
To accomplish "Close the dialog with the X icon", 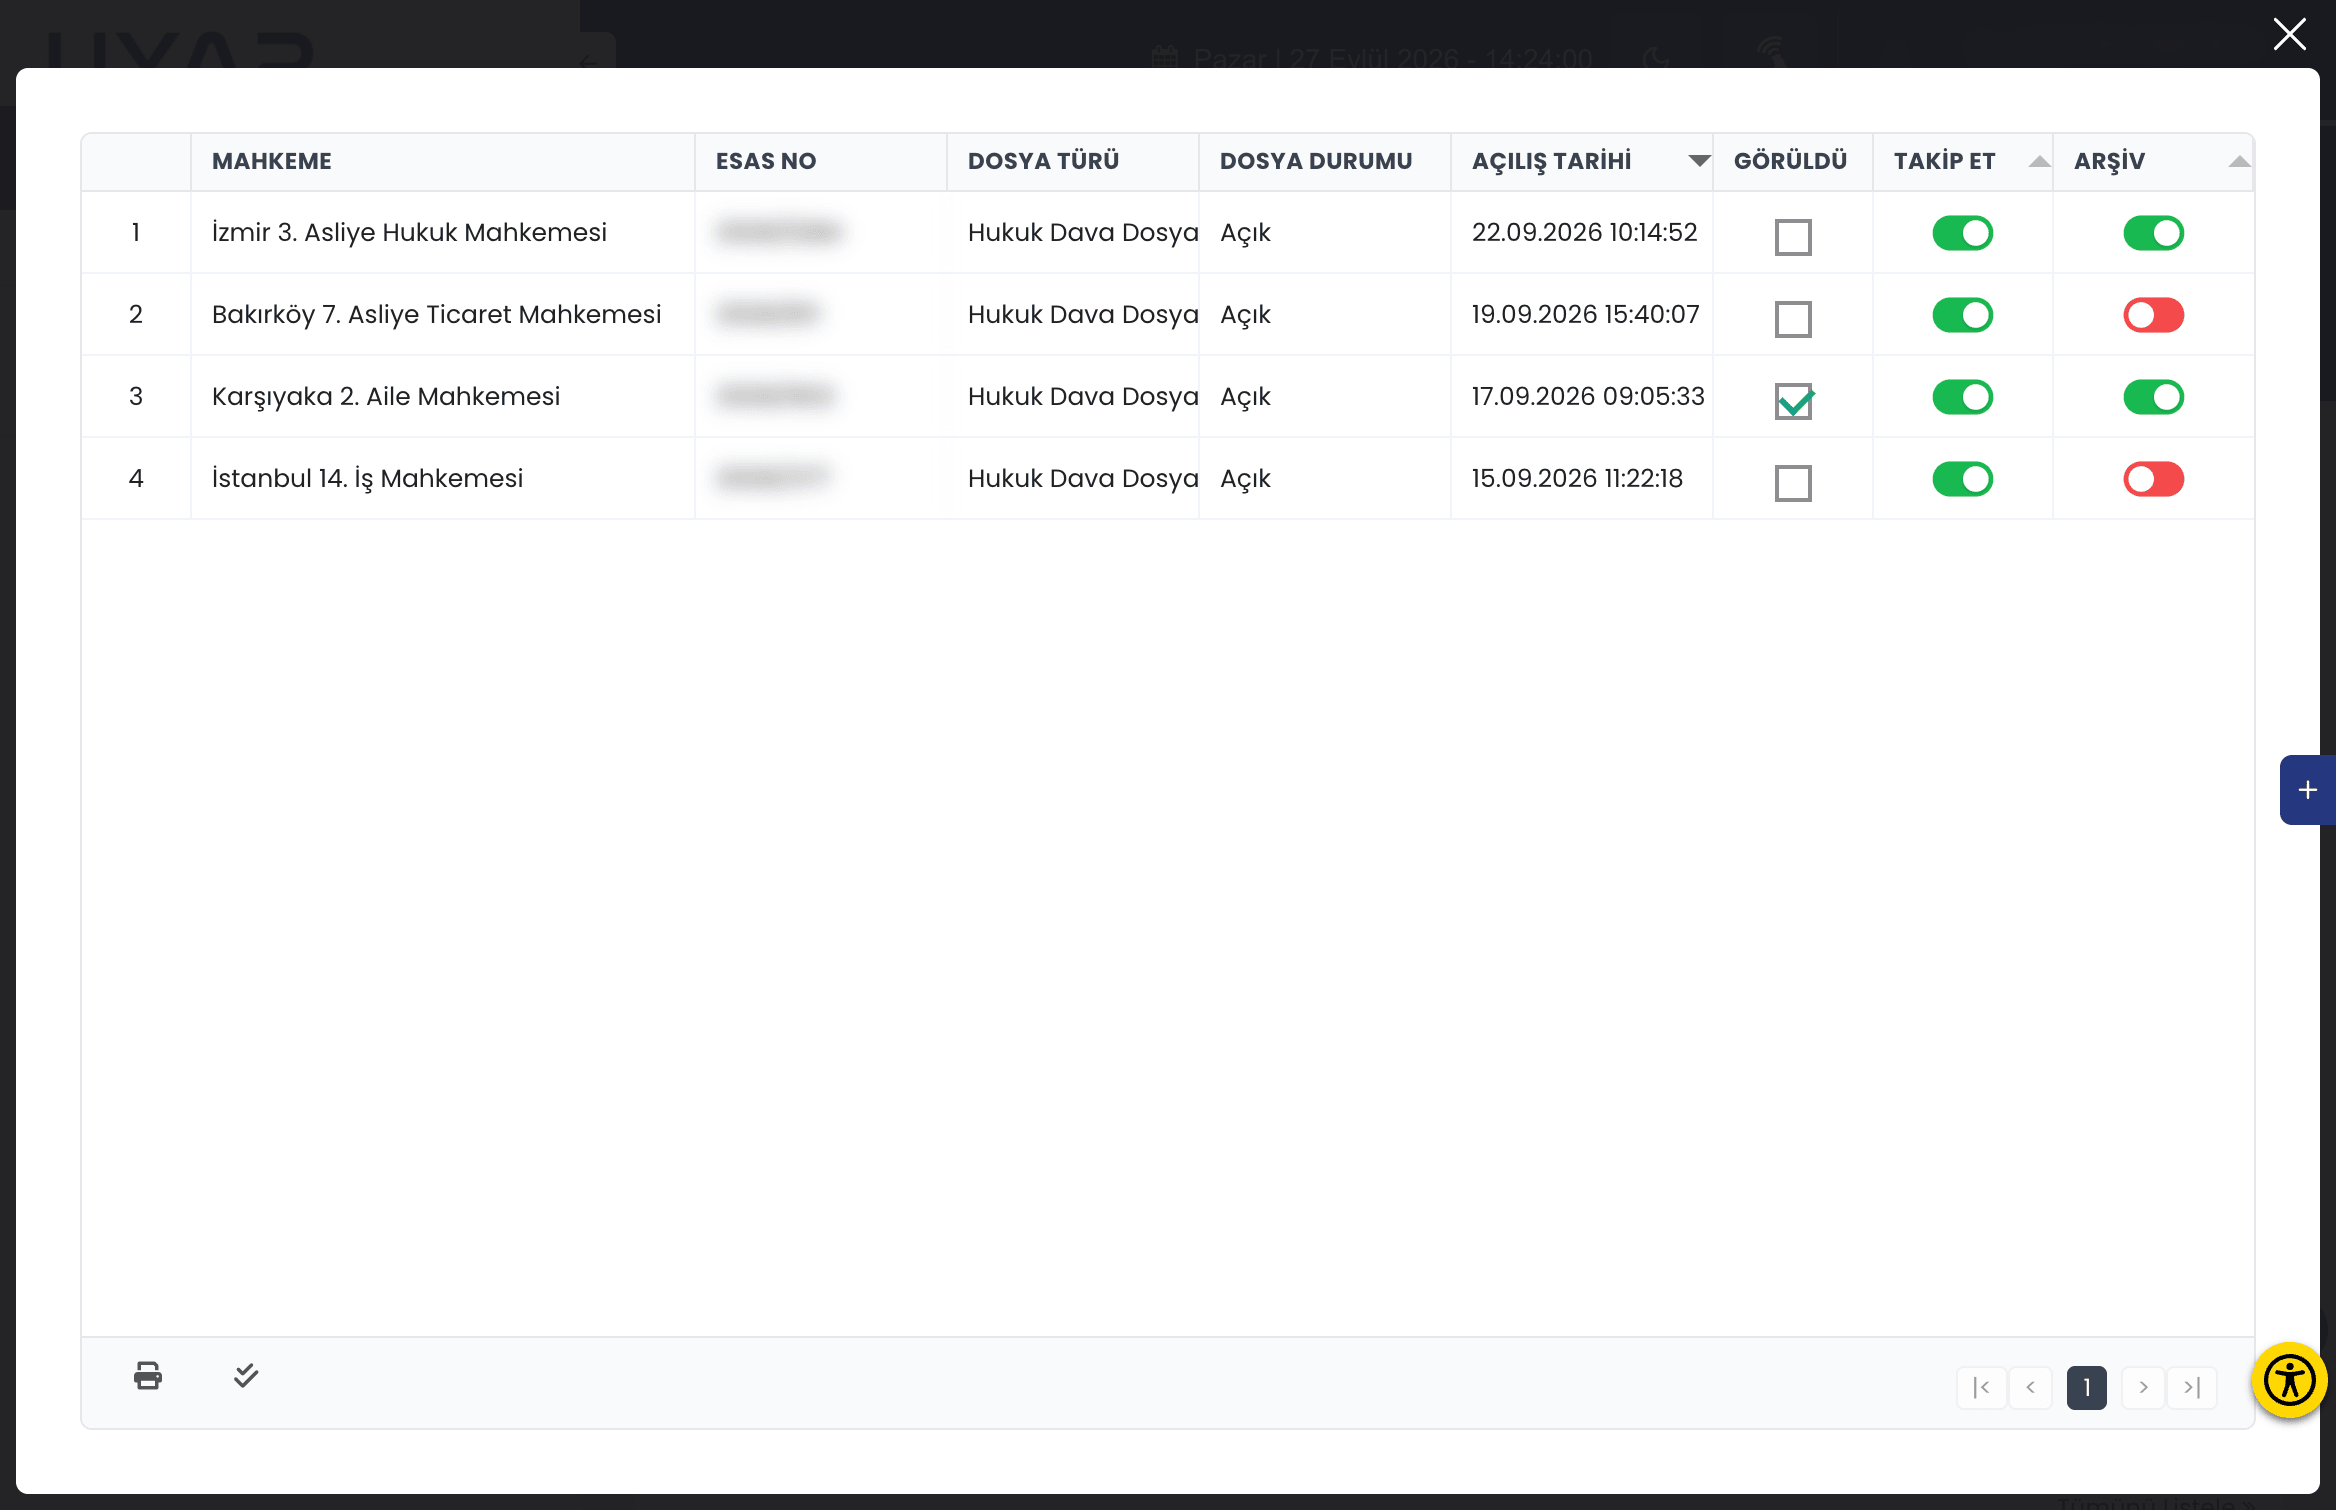I will coord(2290,34).
